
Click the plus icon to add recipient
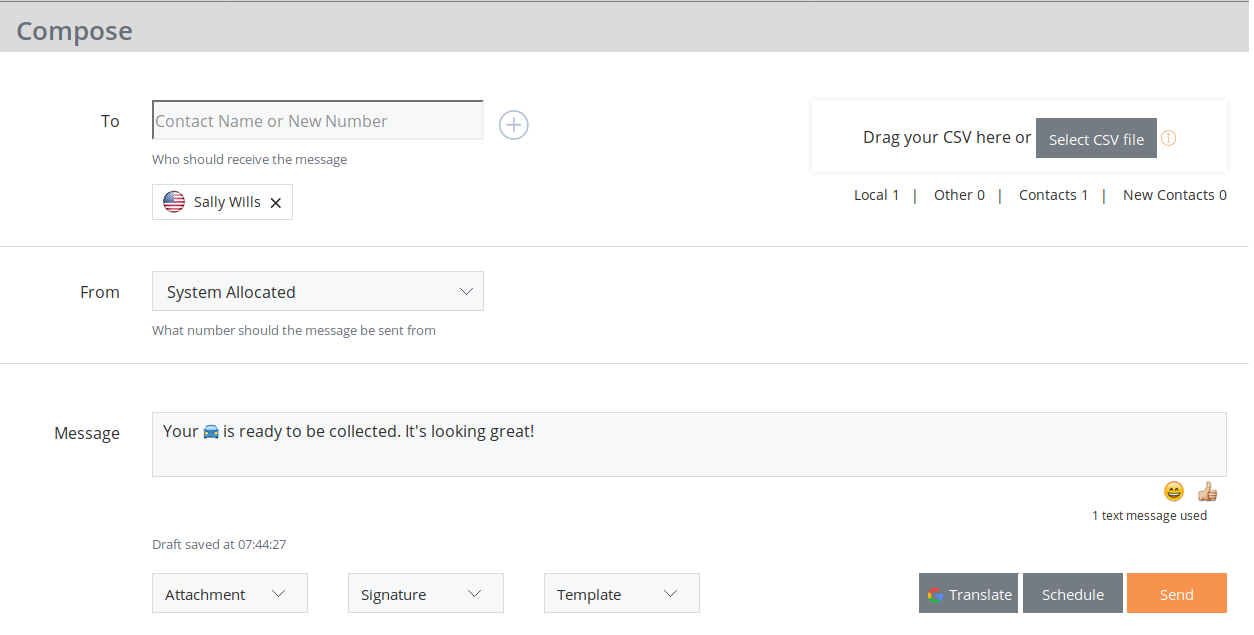[513, 125]
